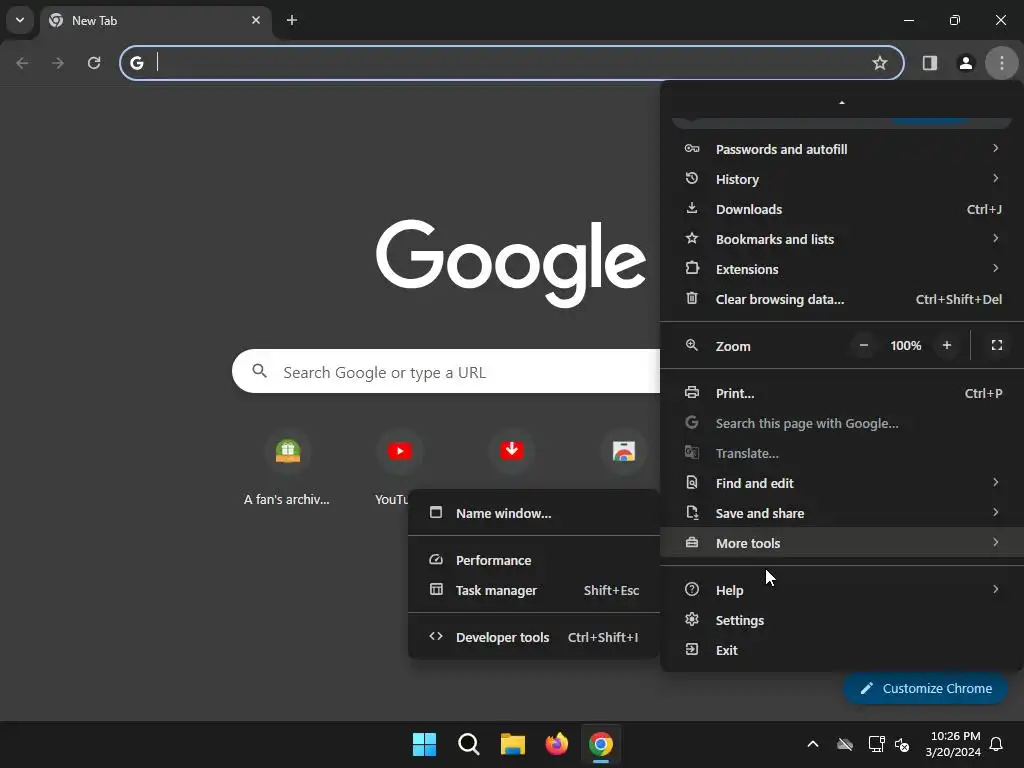
Task: Open Task manager from submenu
Action: point(534,590)
